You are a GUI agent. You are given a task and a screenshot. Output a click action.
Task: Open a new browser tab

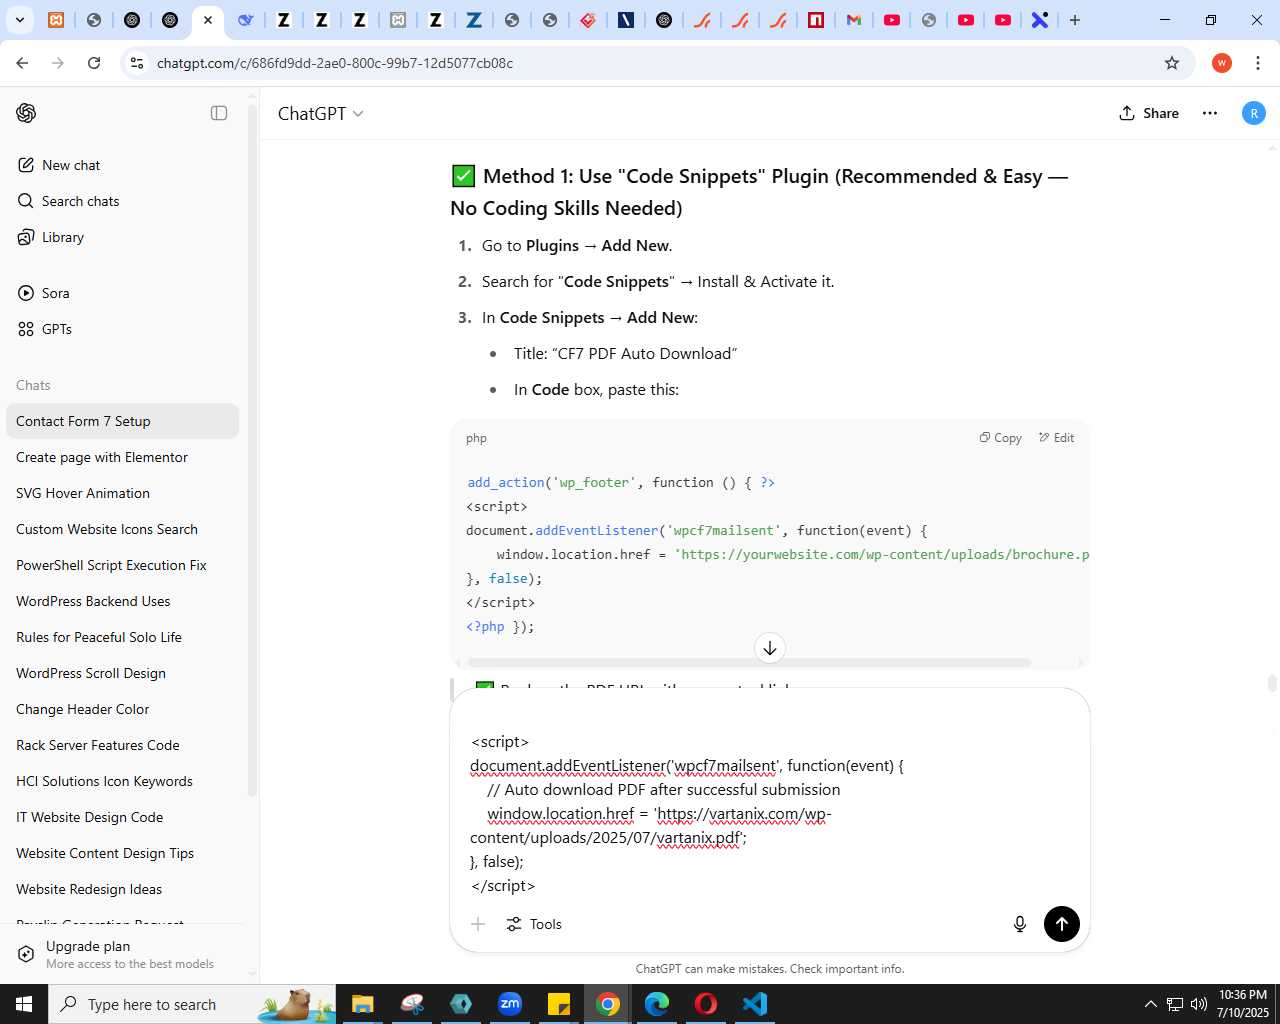point(1075,20)
